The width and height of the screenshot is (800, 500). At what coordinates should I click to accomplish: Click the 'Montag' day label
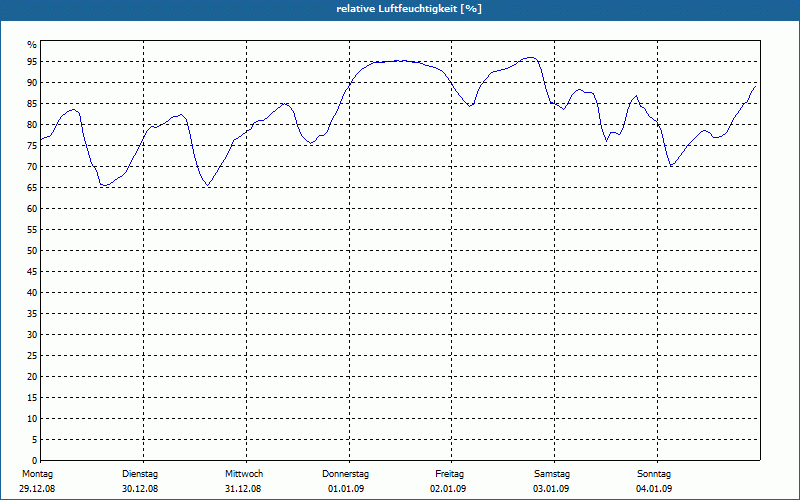tap(37, 474)
